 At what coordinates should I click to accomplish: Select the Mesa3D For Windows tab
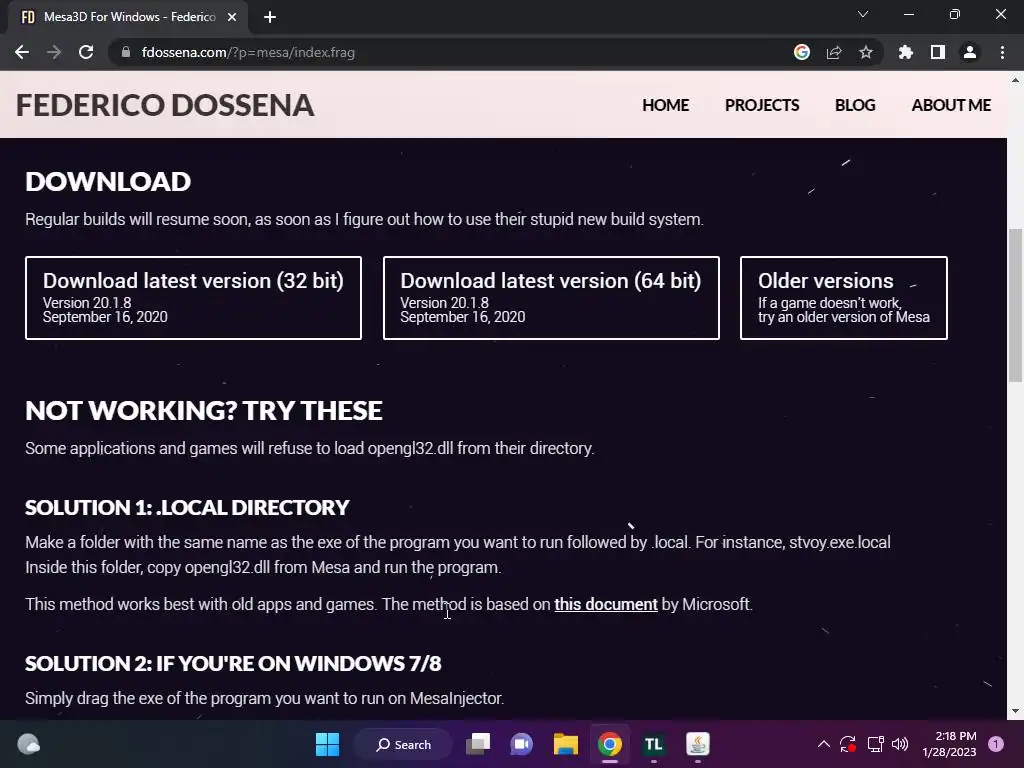pos(129,17)
